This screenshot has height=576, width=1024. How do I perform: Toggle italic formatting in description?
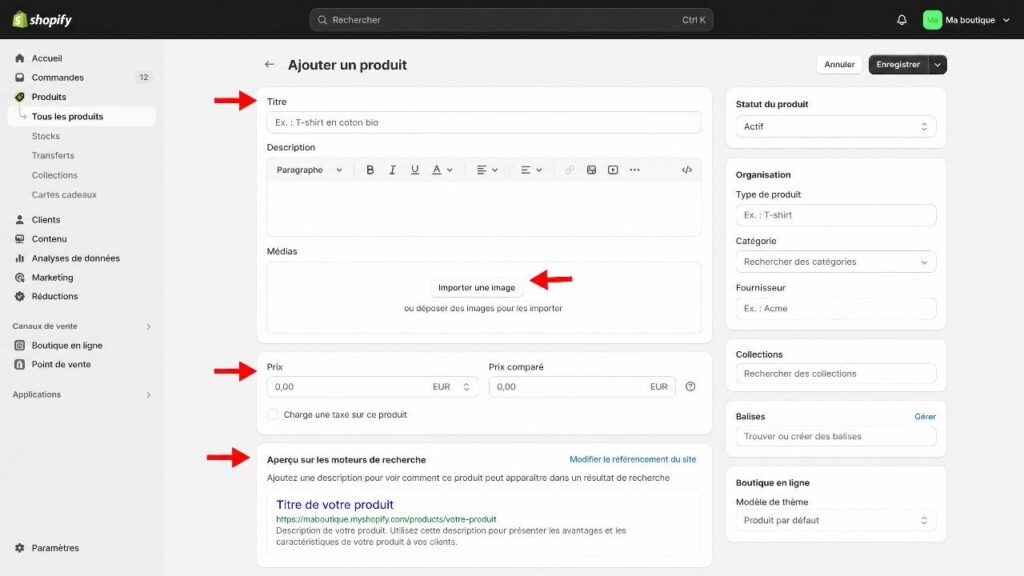(x=392, y=170)
